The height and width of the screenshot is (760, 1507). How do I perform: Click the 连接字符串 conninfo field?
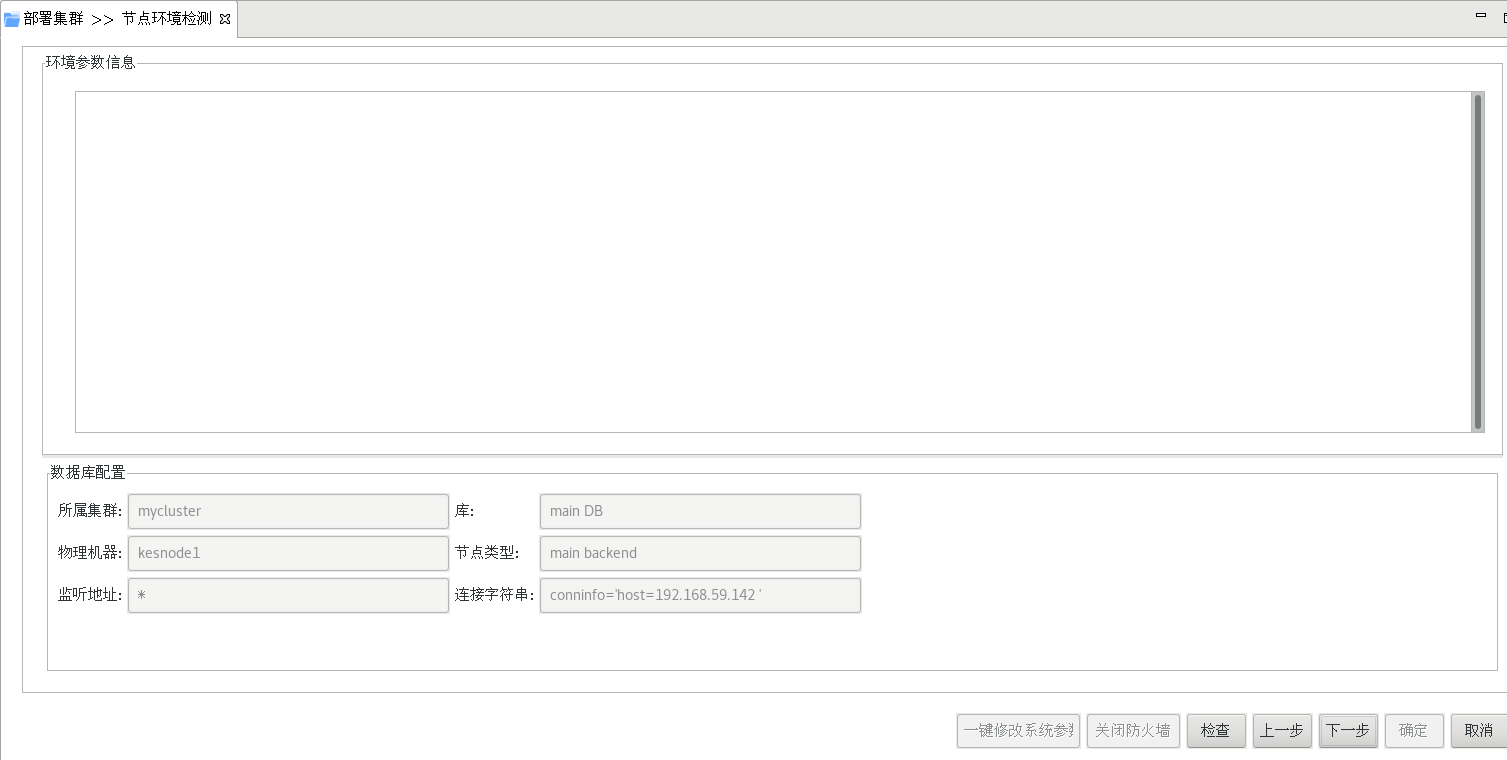click(x=699, y=595)
